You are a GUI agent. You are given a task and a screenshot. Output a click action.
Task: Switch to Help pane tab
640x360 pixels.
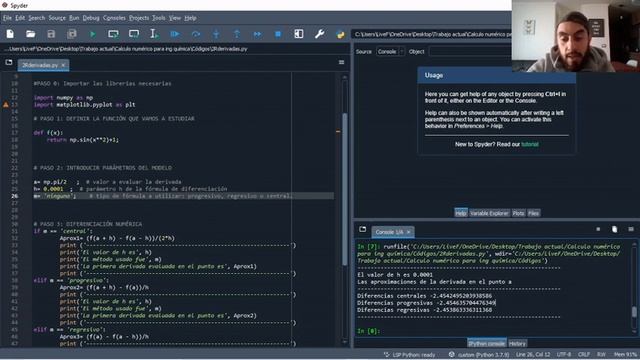point(461,213)
